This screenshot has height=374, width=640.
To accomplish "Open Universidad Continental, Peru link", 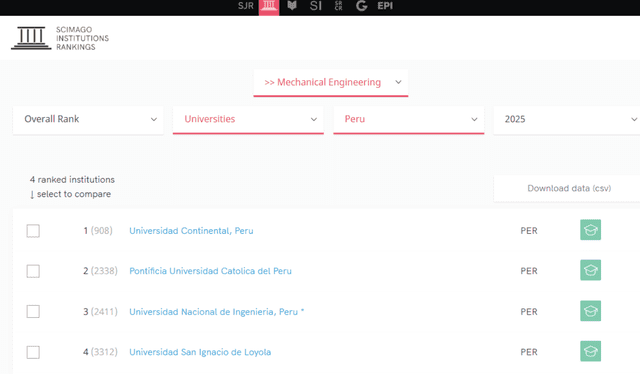I will coord(191,231).
